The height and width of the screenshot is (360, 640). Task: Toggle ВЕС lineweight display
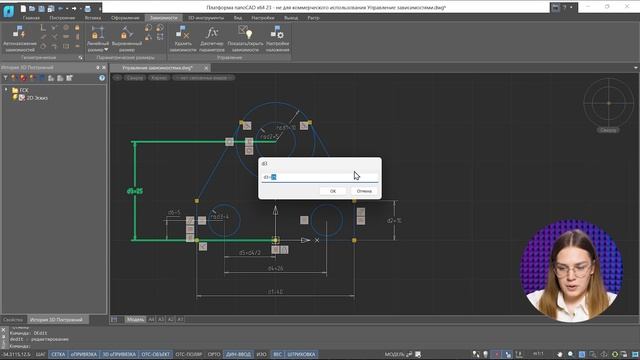pyautogui.click(x=277, y=354)
